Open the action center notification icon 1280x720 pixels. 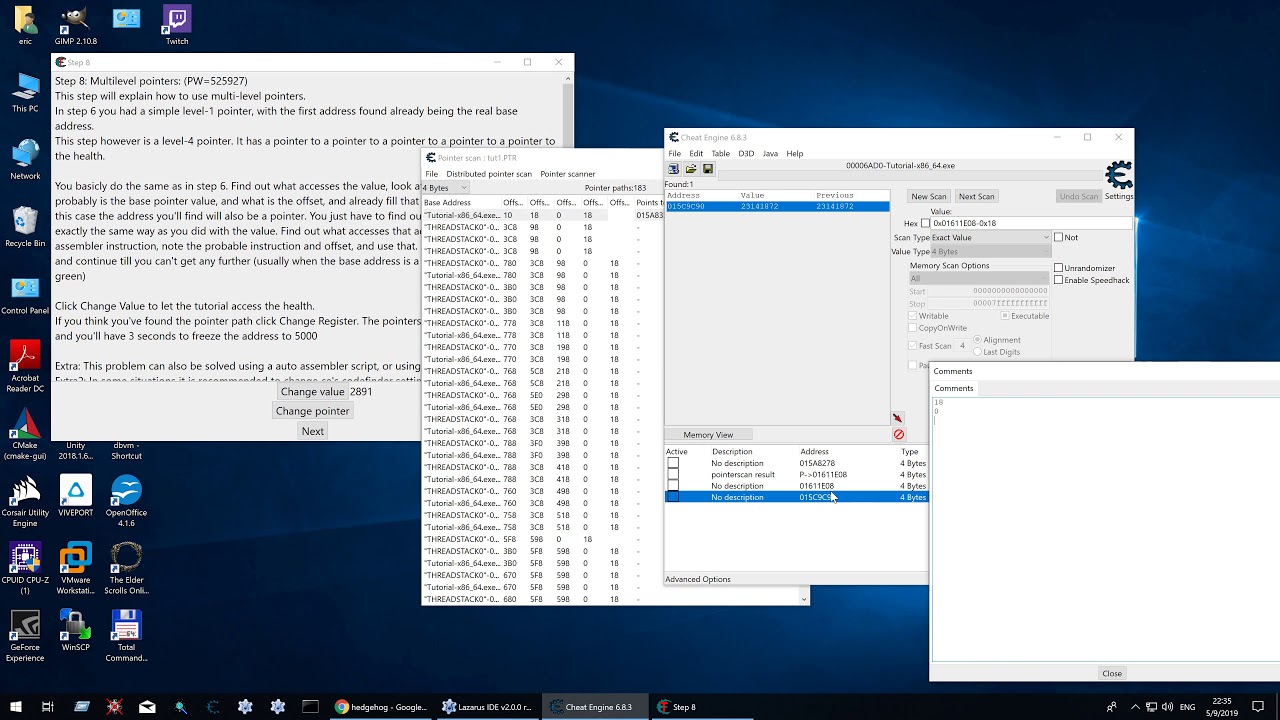(1258, 707)
